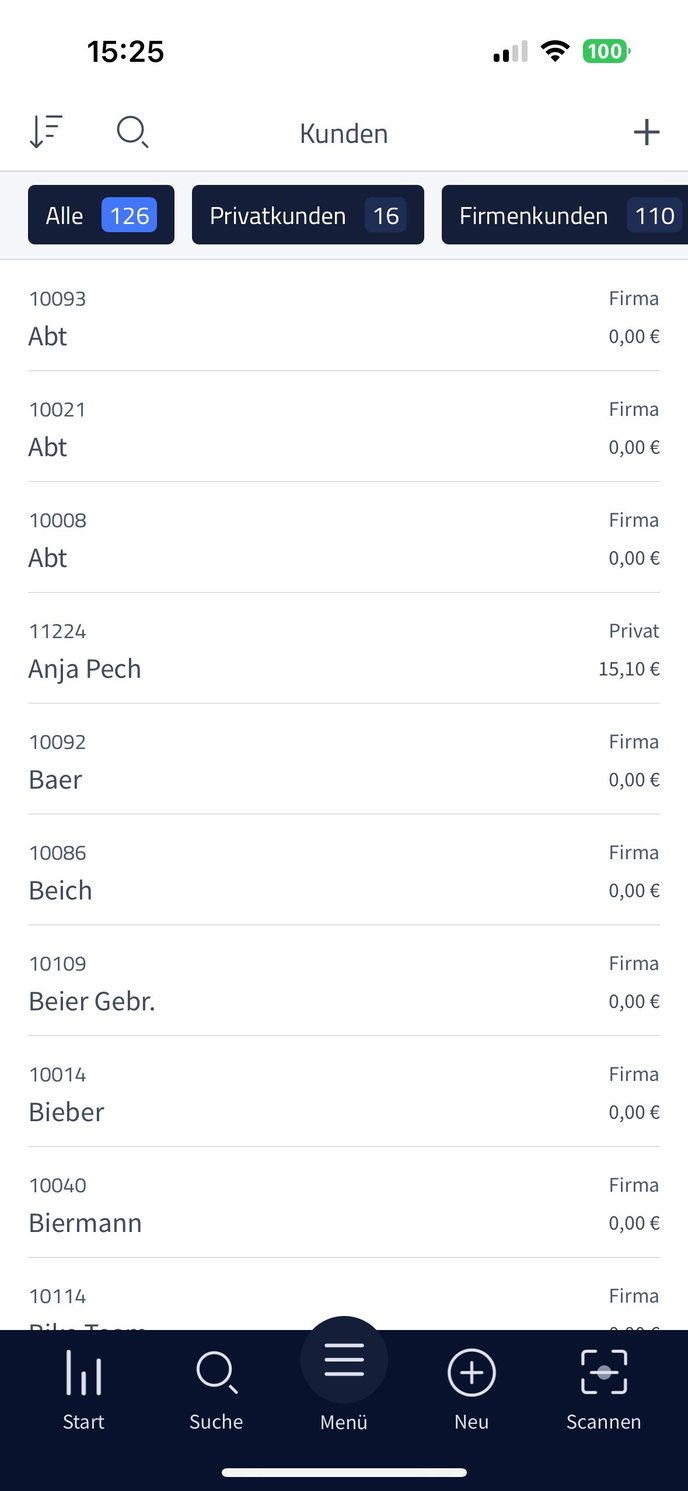
Task: Filter by Firmenkunden
Action: point(565,215)
